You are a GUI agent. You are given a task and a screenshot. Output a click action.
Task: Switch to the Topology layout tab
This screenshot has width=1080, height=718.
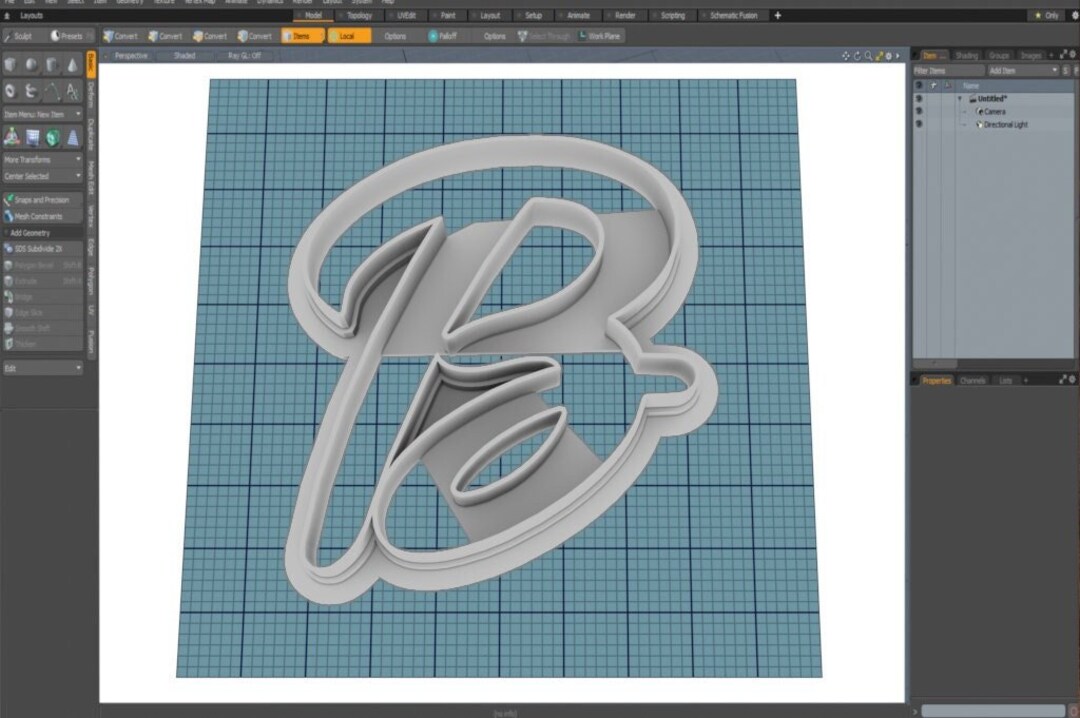[359, 15]
